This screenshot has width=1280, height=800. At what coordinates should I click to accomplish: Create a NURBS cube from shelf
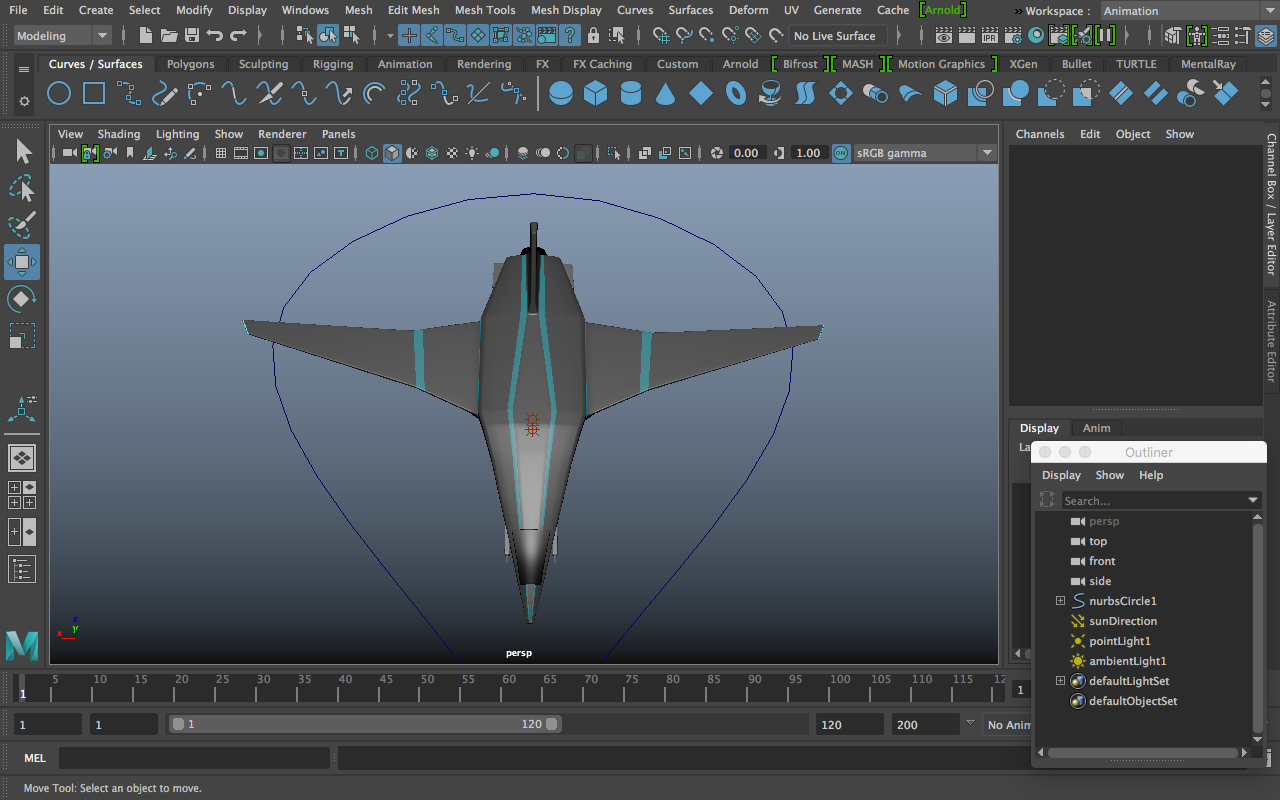pos(596,94)
